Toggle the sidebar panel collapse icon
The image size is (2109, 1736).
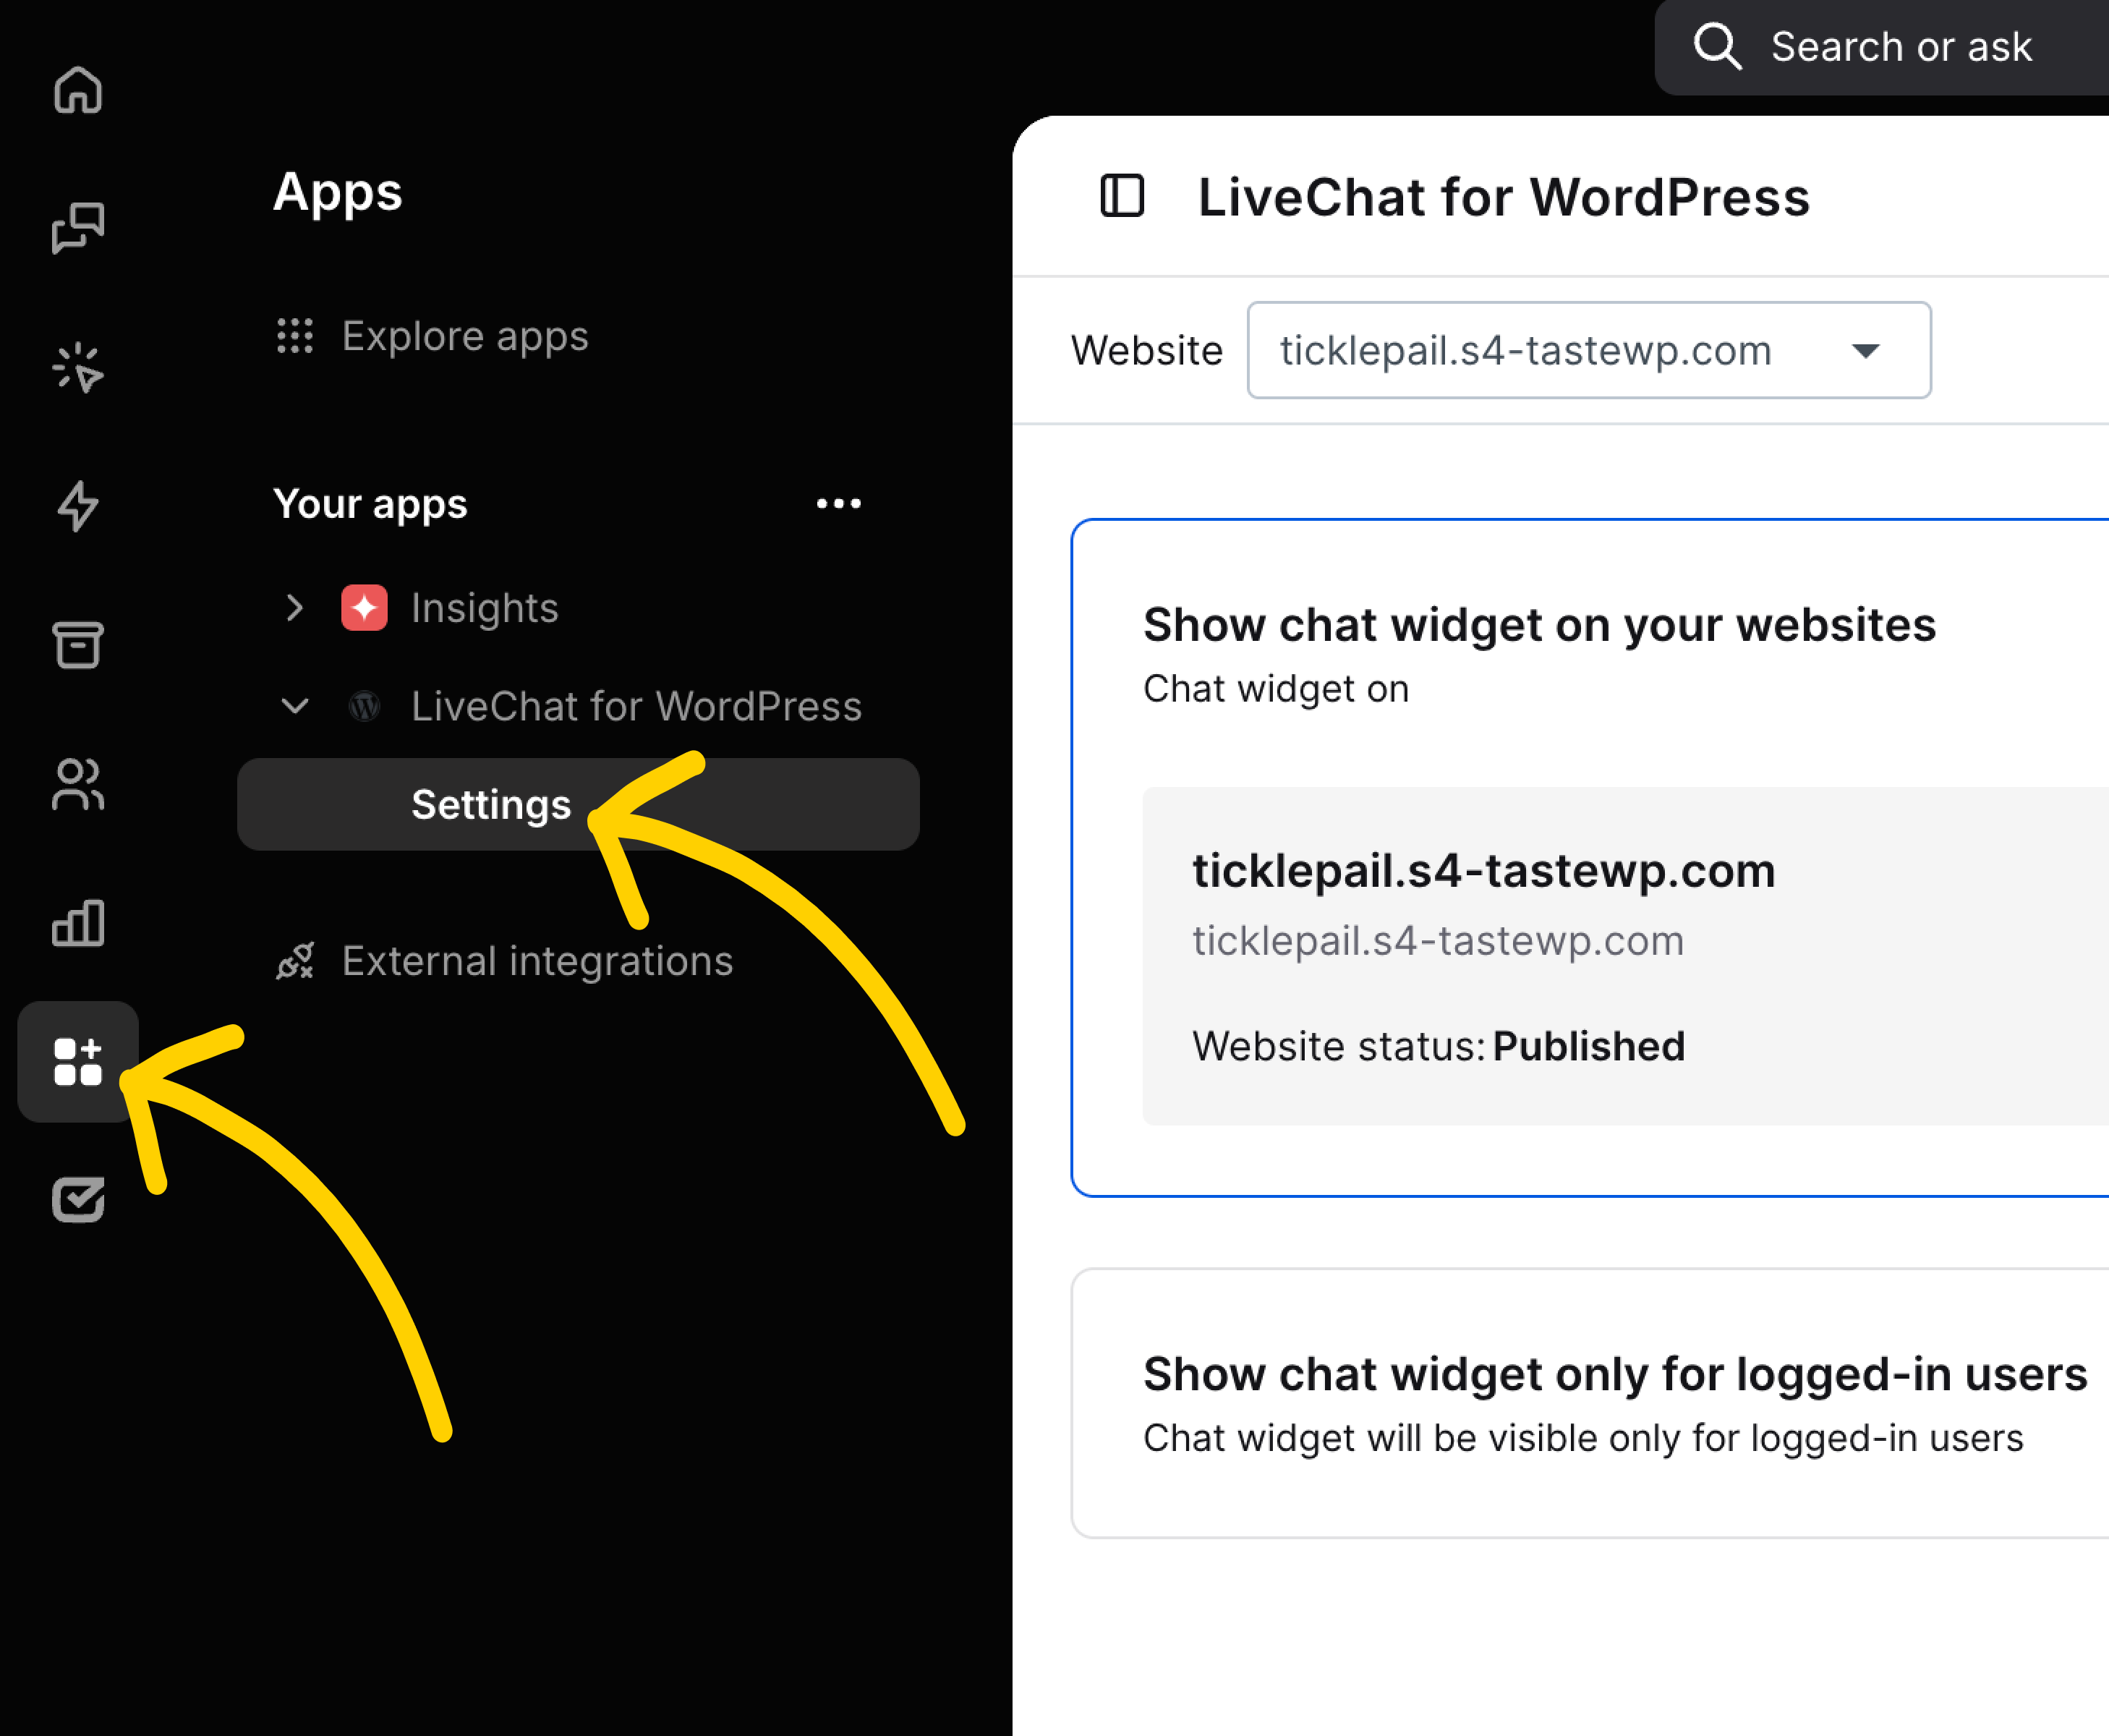(x=1122, y=196)
